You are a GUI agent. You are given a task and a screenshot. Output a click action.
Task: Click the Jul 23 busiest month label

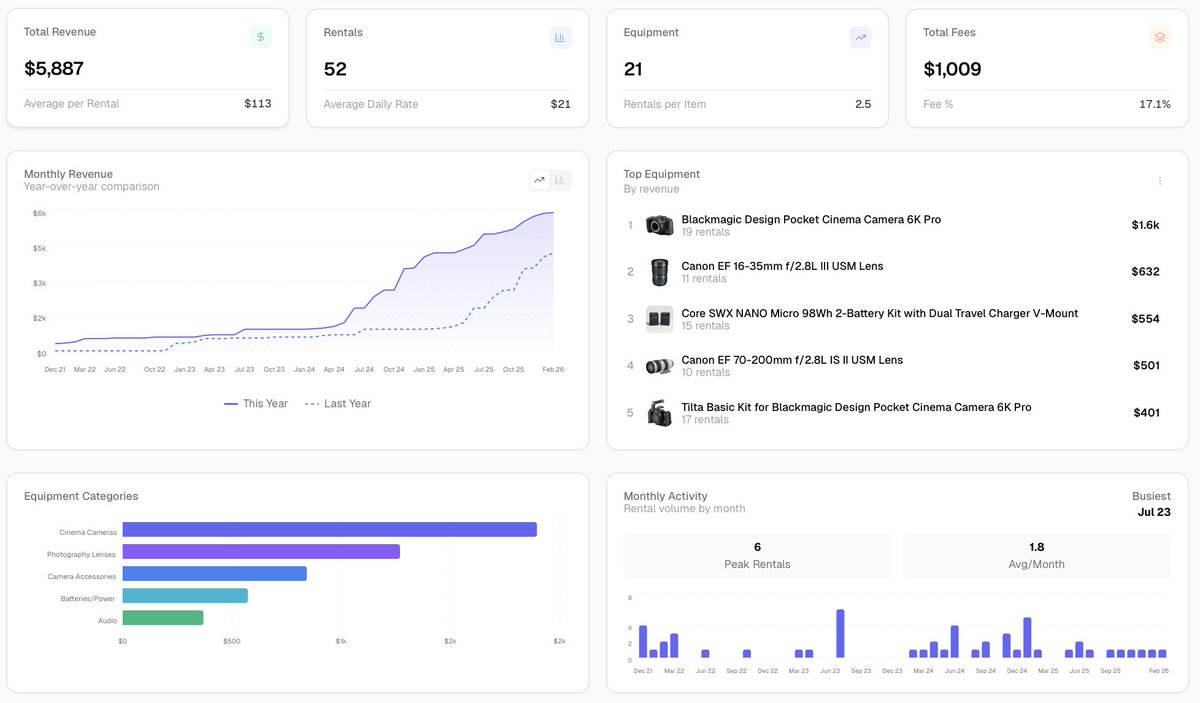(1154, 512)
